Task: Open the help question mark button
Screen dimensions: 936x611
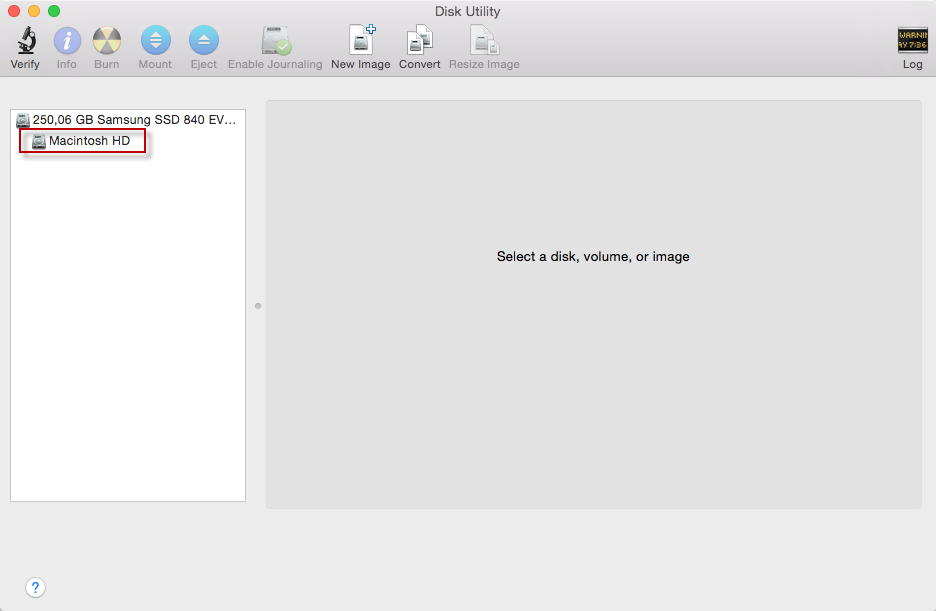Action: pyautogui.click(x=35, y=588)
